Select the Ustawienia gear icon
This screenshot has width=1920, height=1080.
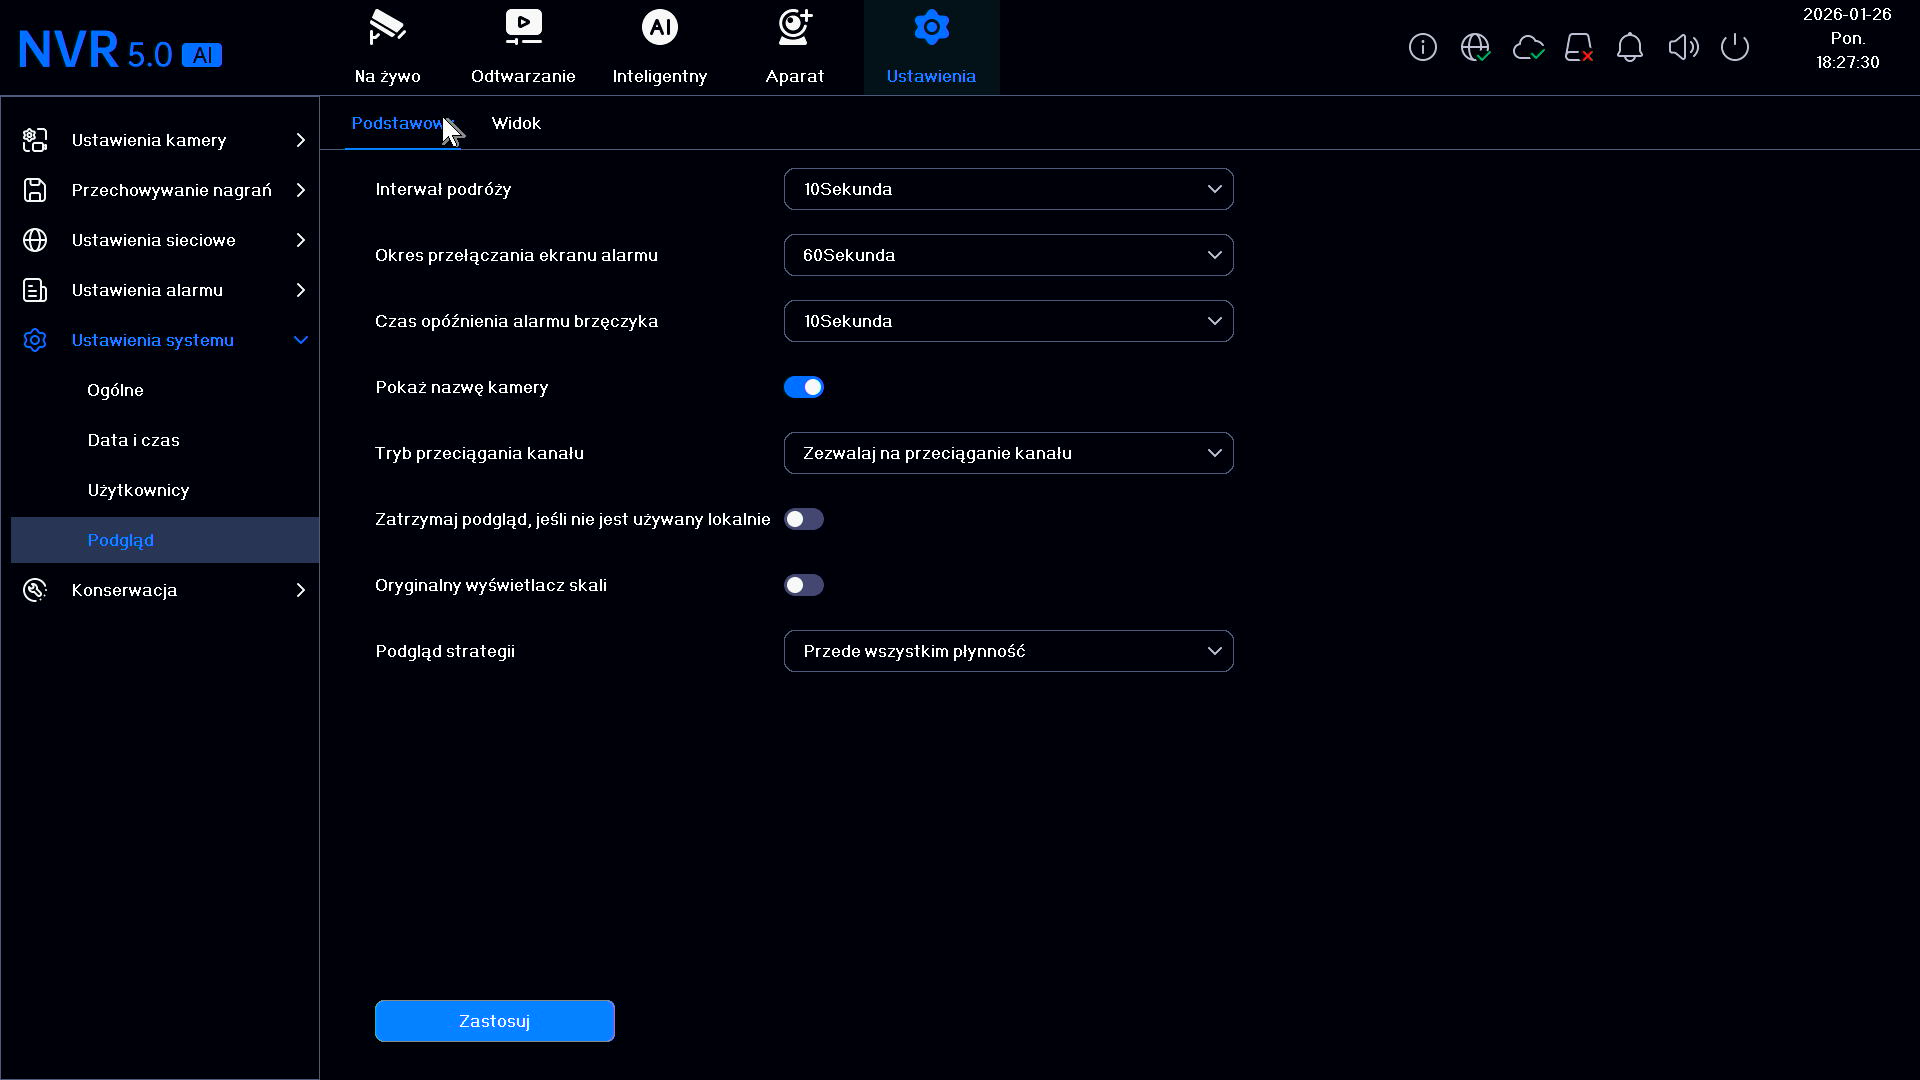[x=931, y=28]
